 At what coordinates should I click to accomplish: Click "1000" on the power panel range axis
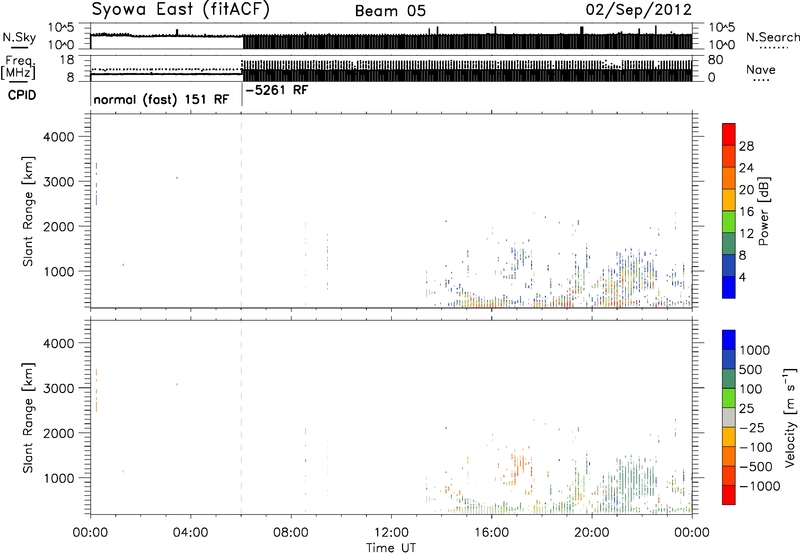tap(58, 271)
